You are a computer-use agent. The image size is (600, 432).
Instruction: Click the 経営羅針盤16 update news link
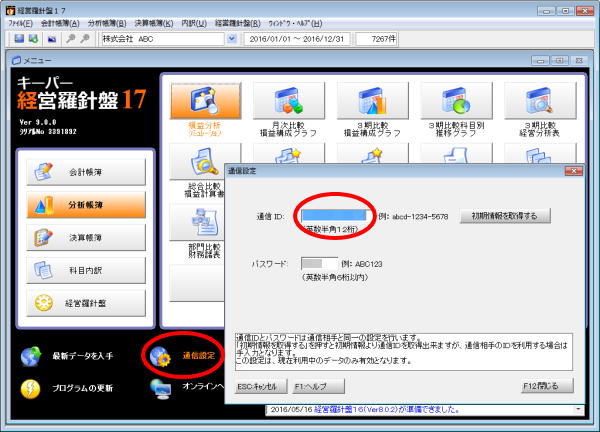pos(386,410)
